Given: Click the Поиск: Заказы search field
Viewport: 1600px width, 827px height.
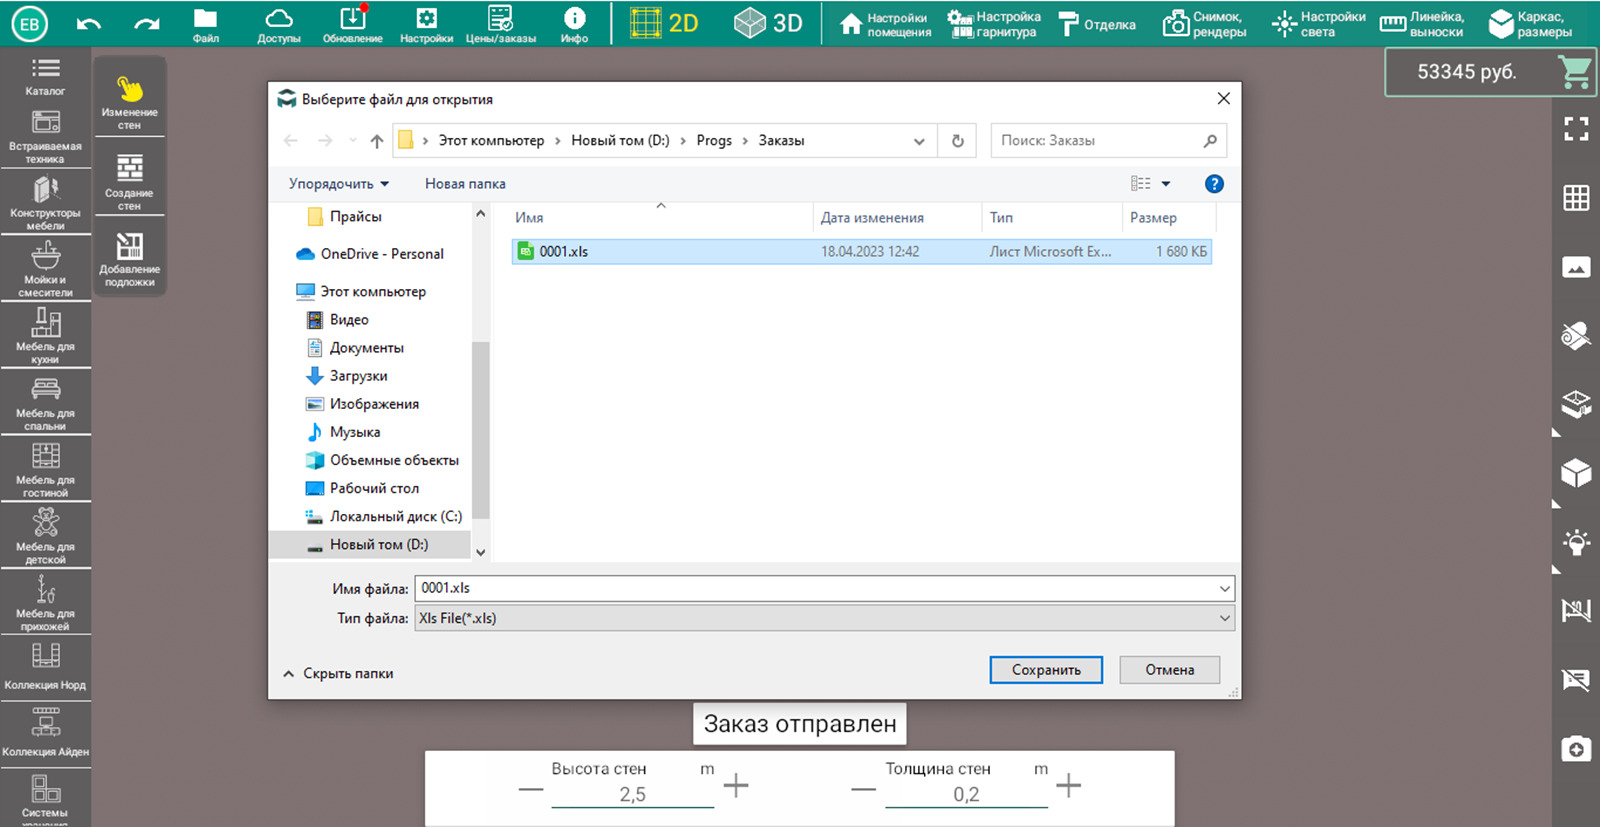Looking at the screenshot, I should point(1097,141).
